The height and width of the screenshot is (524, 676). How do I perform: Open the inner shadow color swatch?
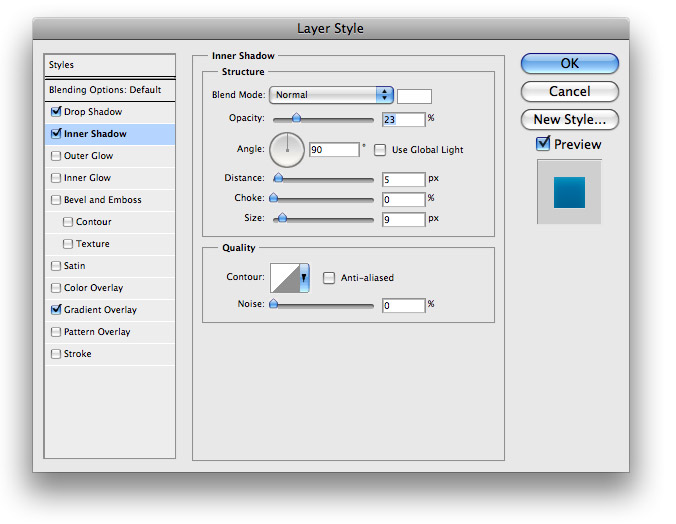(414, 96)
